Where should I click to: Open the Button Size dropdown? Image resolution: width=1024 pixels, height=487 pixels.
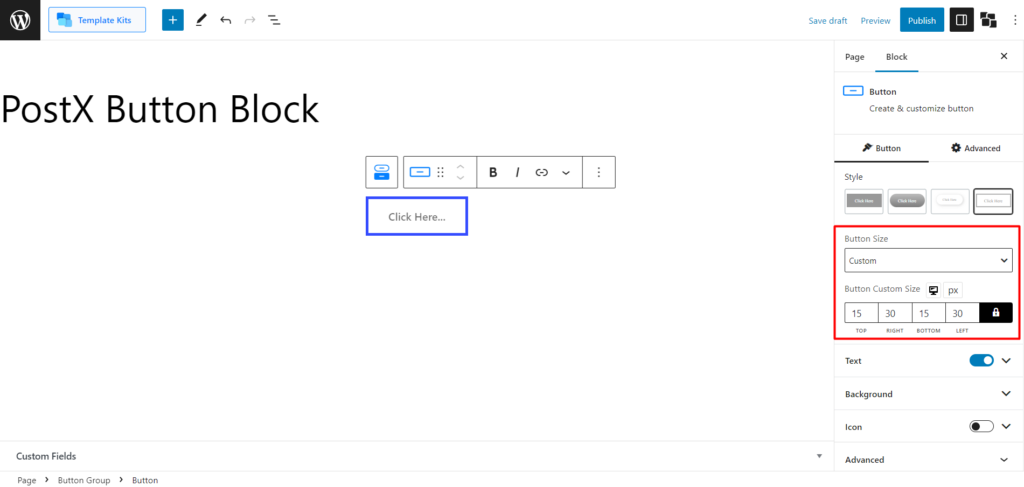(928, 260)
